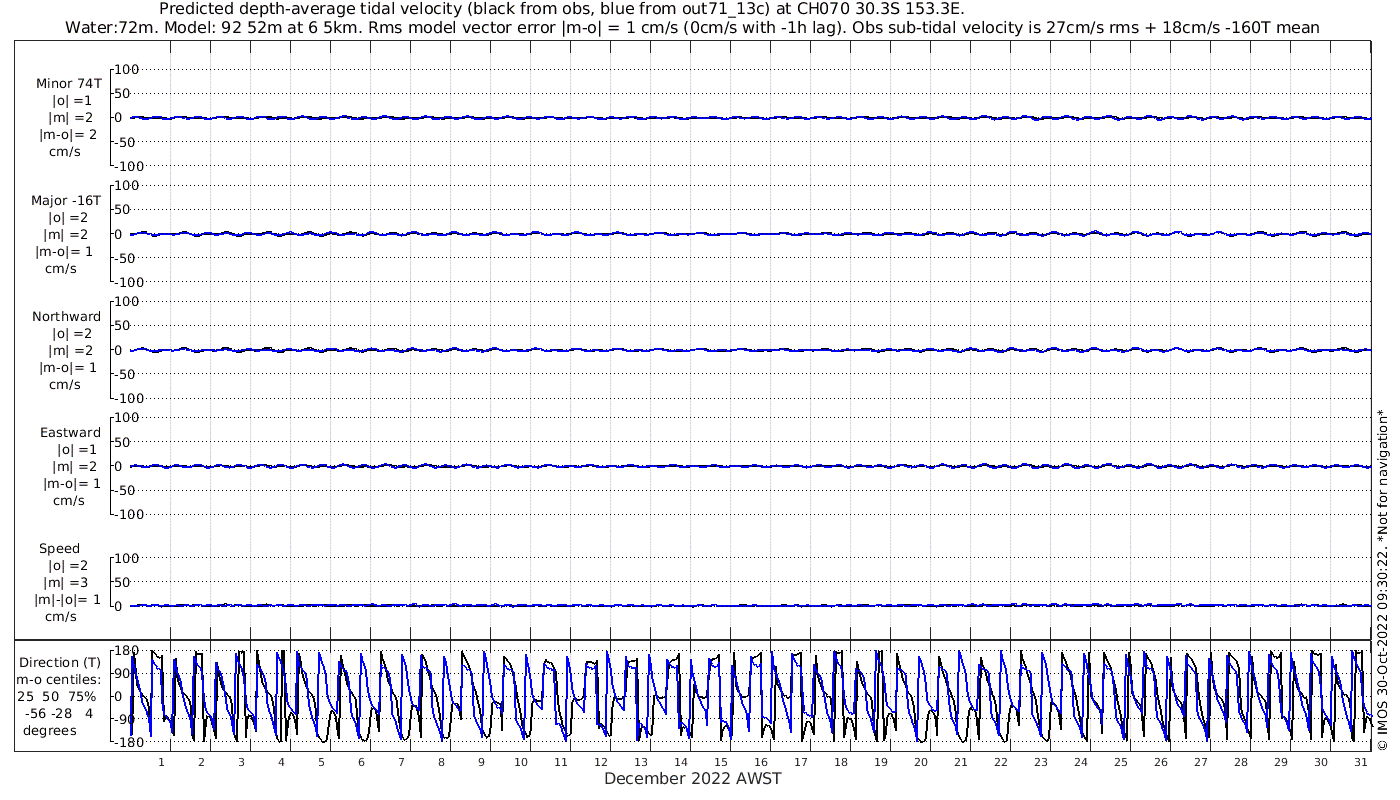The image size is (1400, 800).
Task: Click day "10" on the date axis
Action: pyautogui.click(x=521, y=762)
